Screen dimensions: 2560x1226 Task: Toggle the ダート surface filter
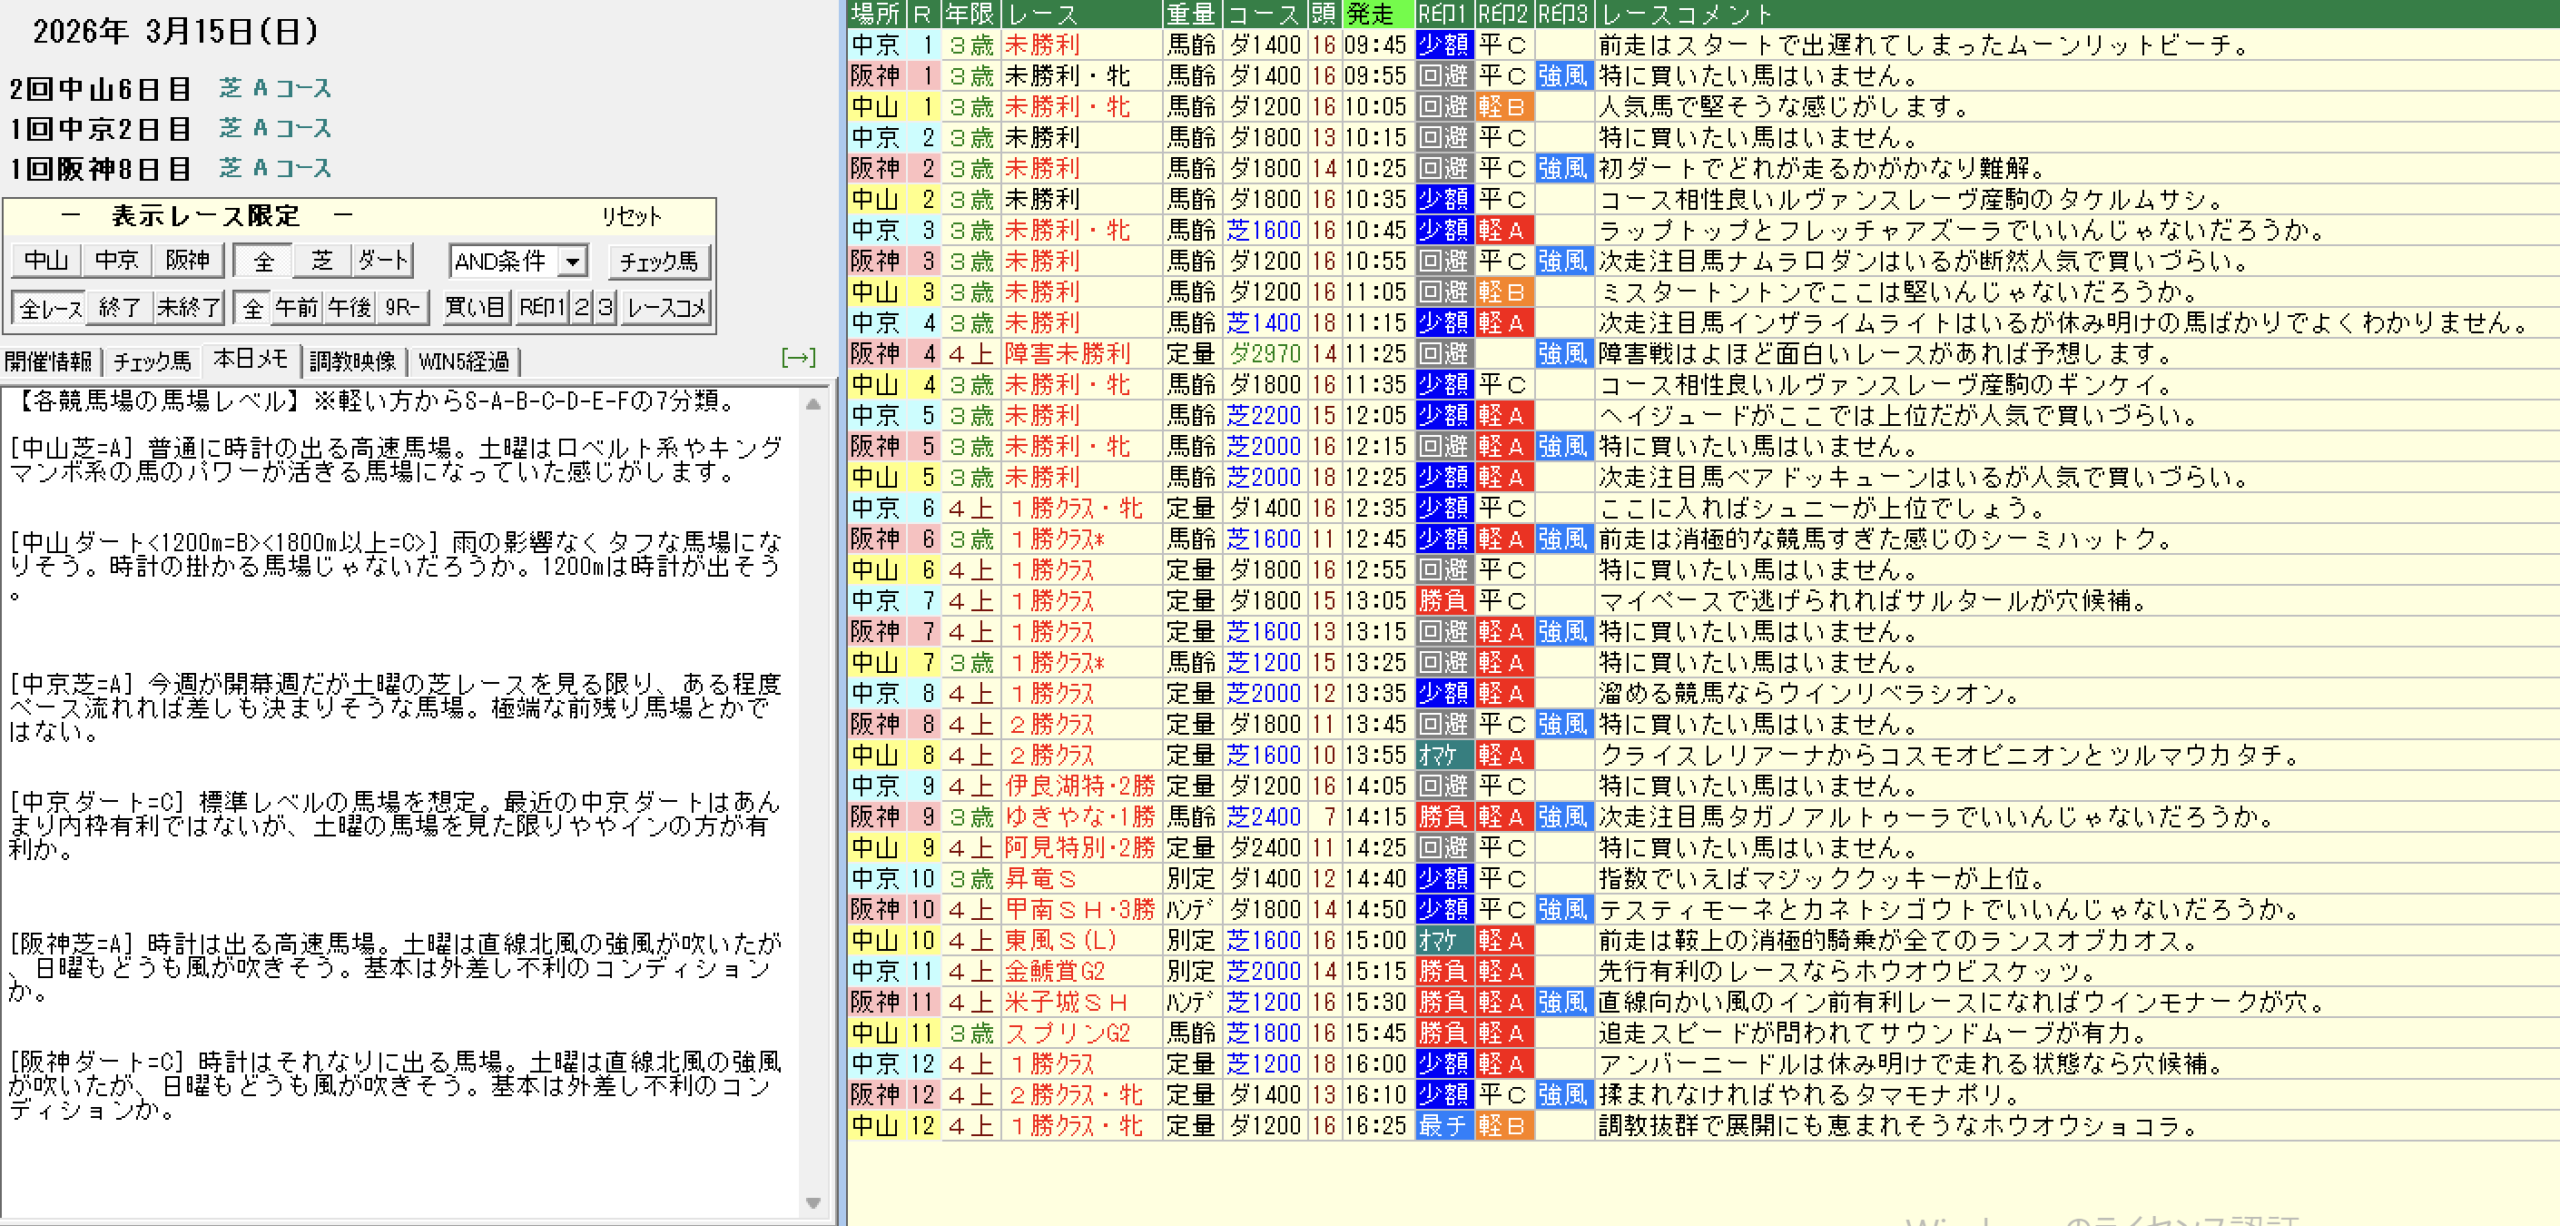pos(383,261)
